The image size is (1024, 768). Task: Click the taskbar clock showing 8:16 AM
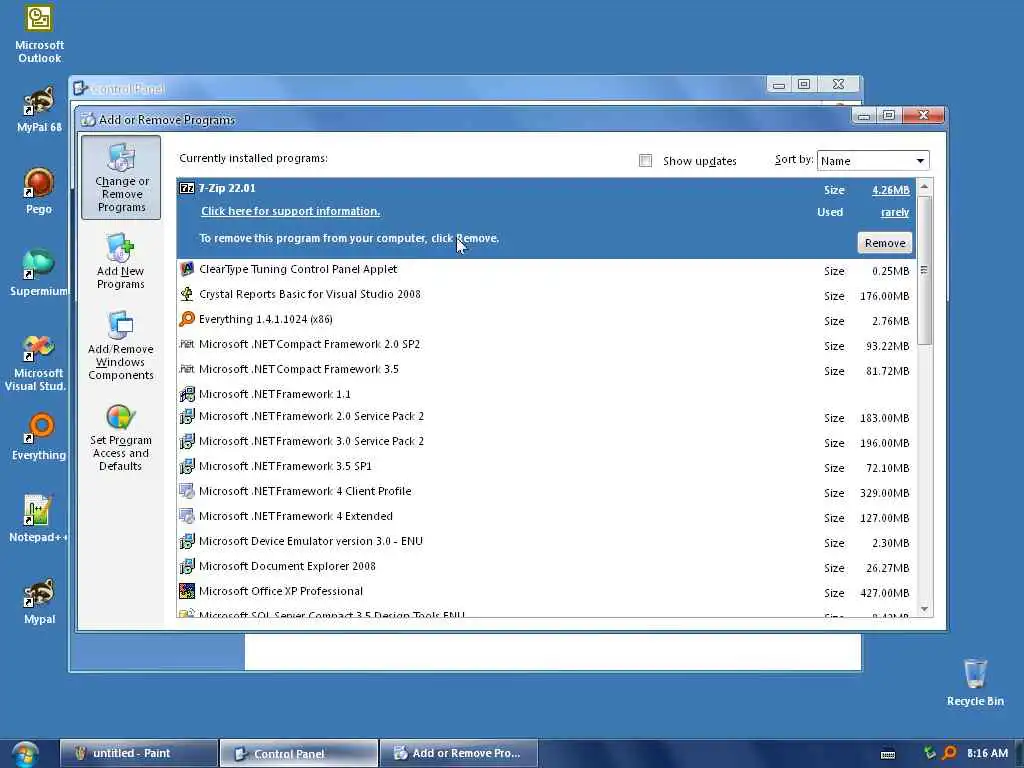click(987, 753)
